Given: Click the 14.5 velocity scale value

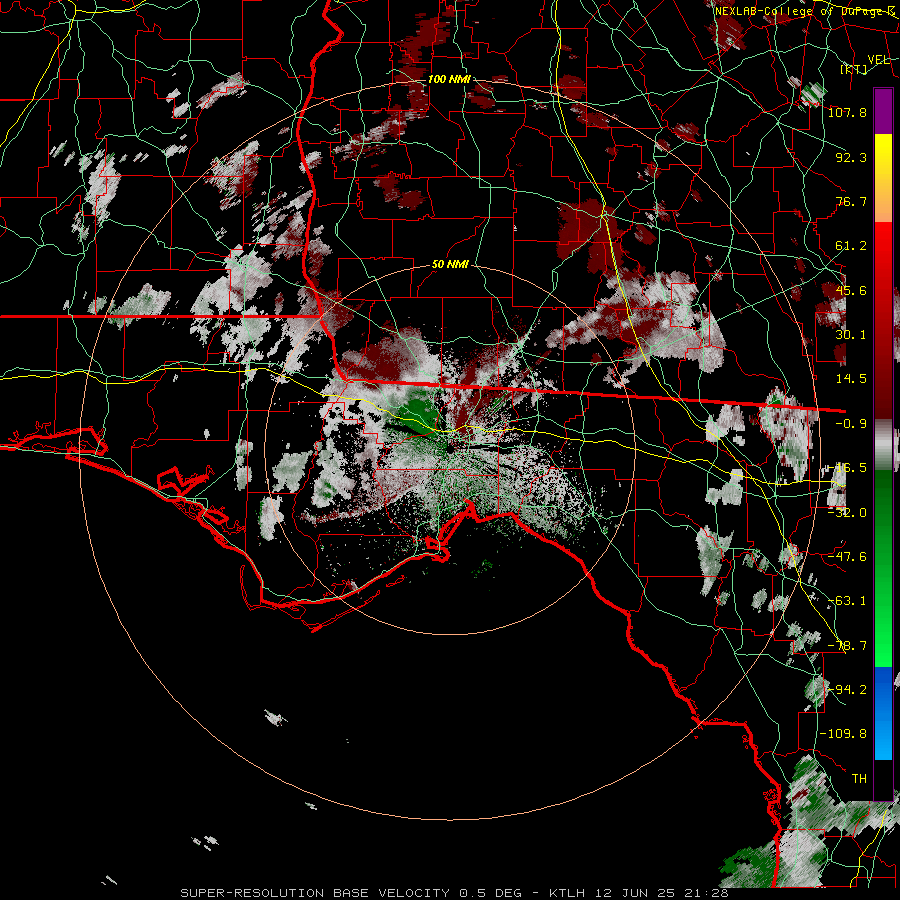Looking at the screenshot, I should point(851,379).
